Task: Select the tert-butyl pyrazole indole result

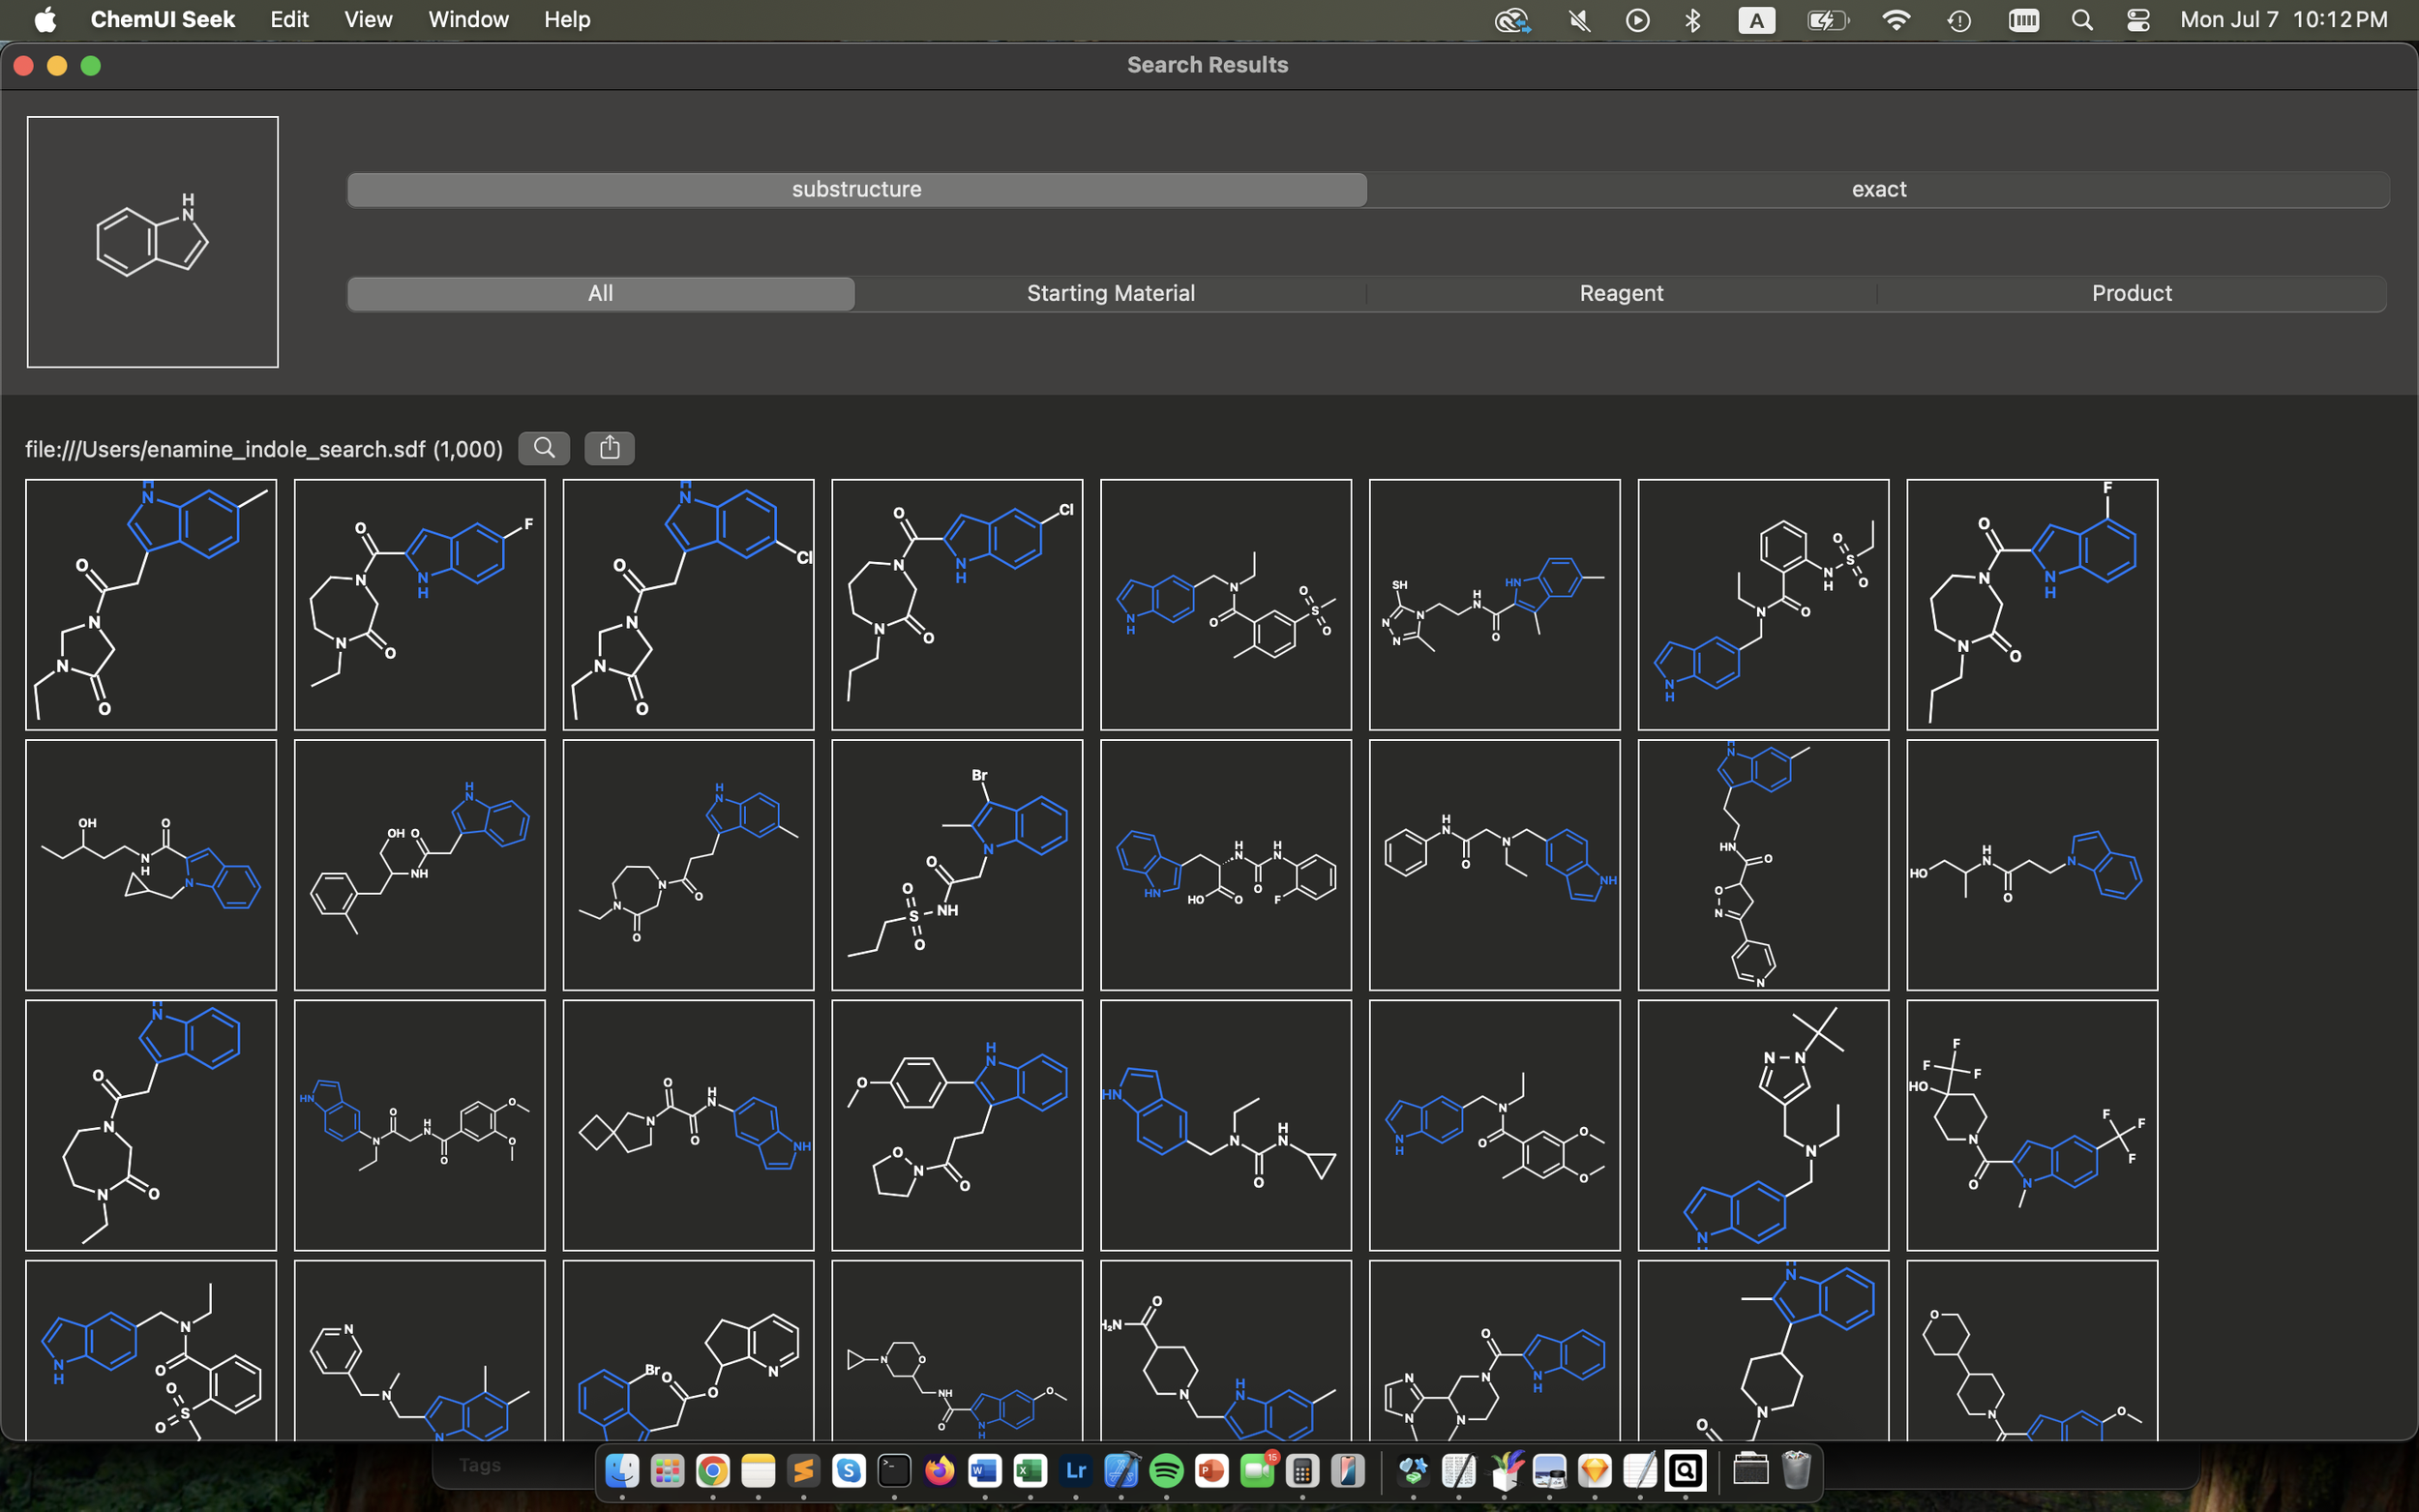Action: [1763, 1125]
